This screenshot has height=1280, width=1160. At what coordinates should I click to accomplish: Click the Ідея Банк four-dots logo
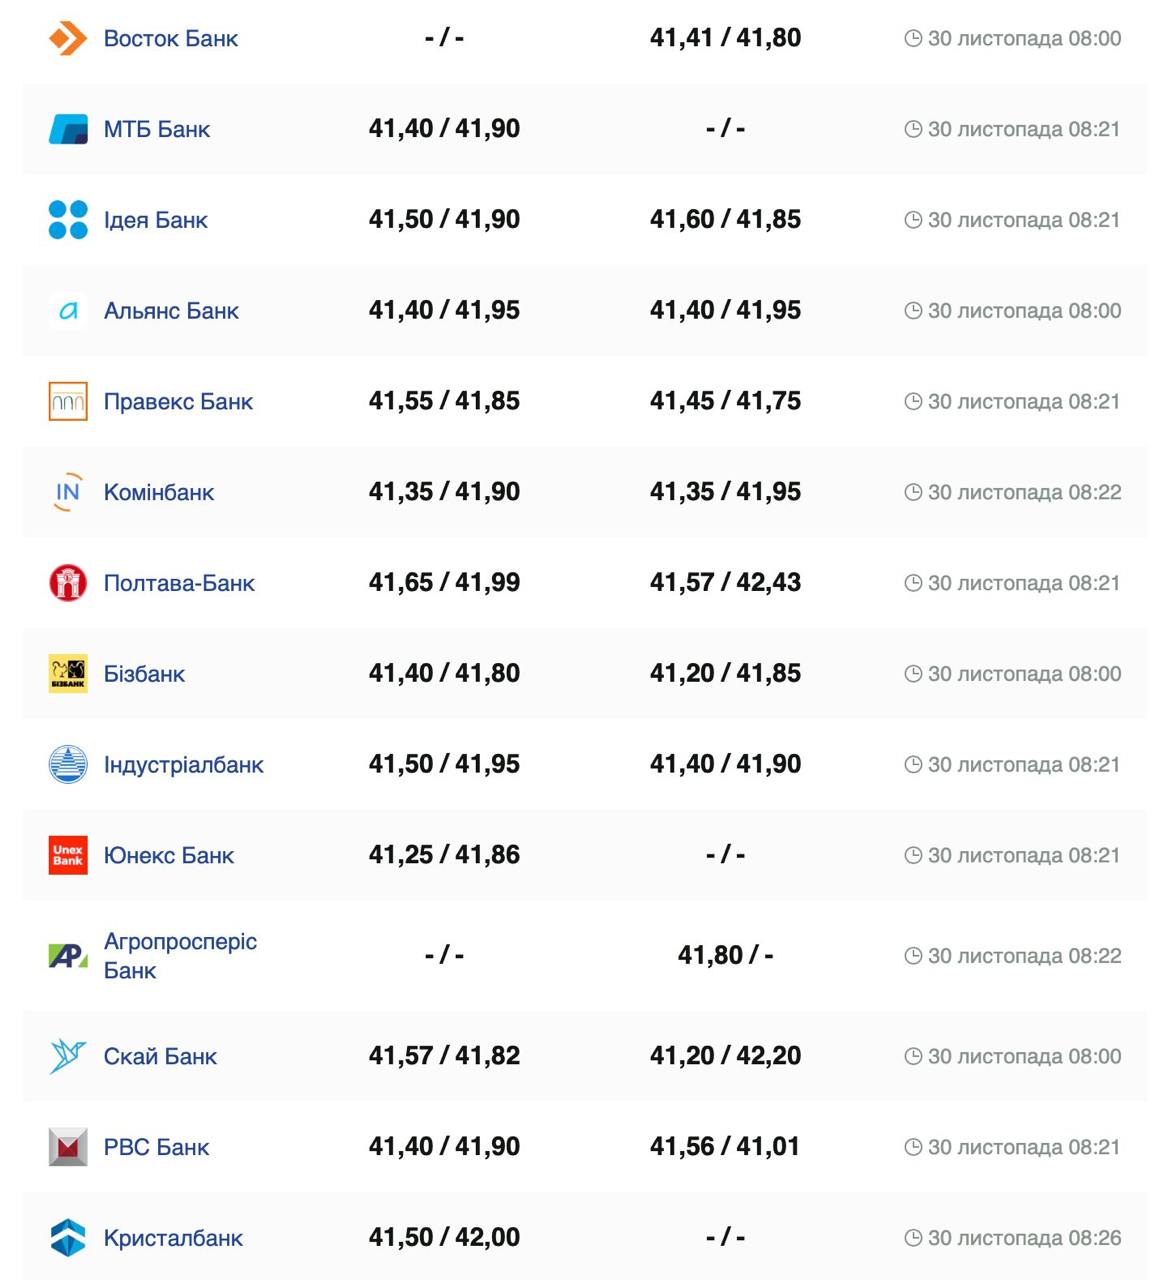pyautogui.click(x=67, y=220)
